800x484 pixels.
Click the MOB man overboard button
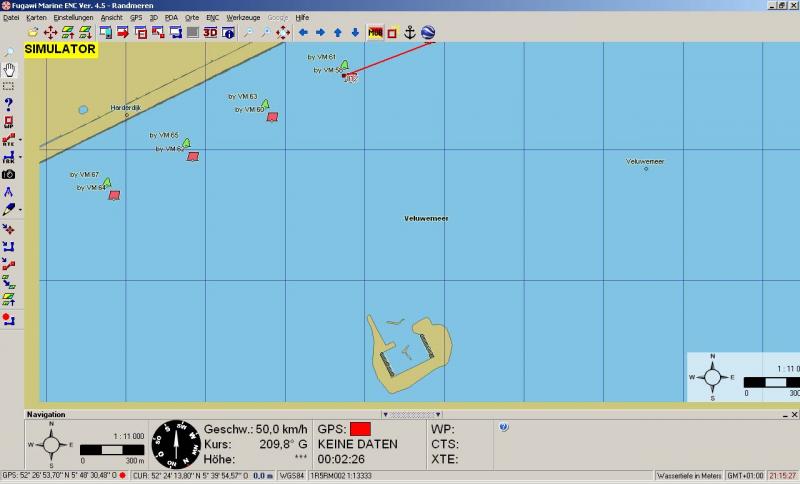coord(375,32)
